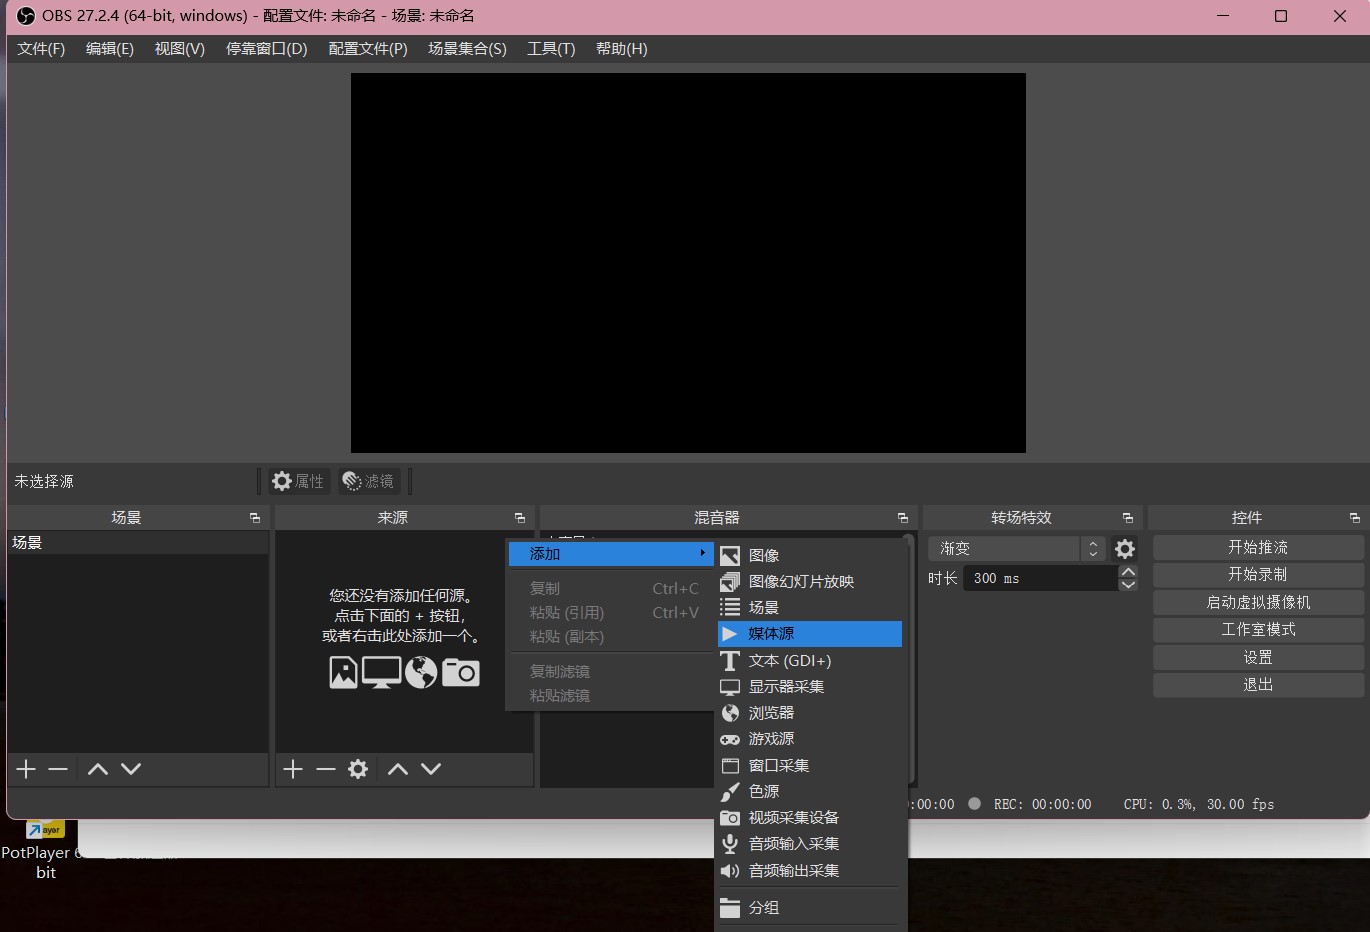This screenshot has height=932, width=1370.
Task: Increase 时长 duration with the up stepper
Action: tap(1128, 571)
